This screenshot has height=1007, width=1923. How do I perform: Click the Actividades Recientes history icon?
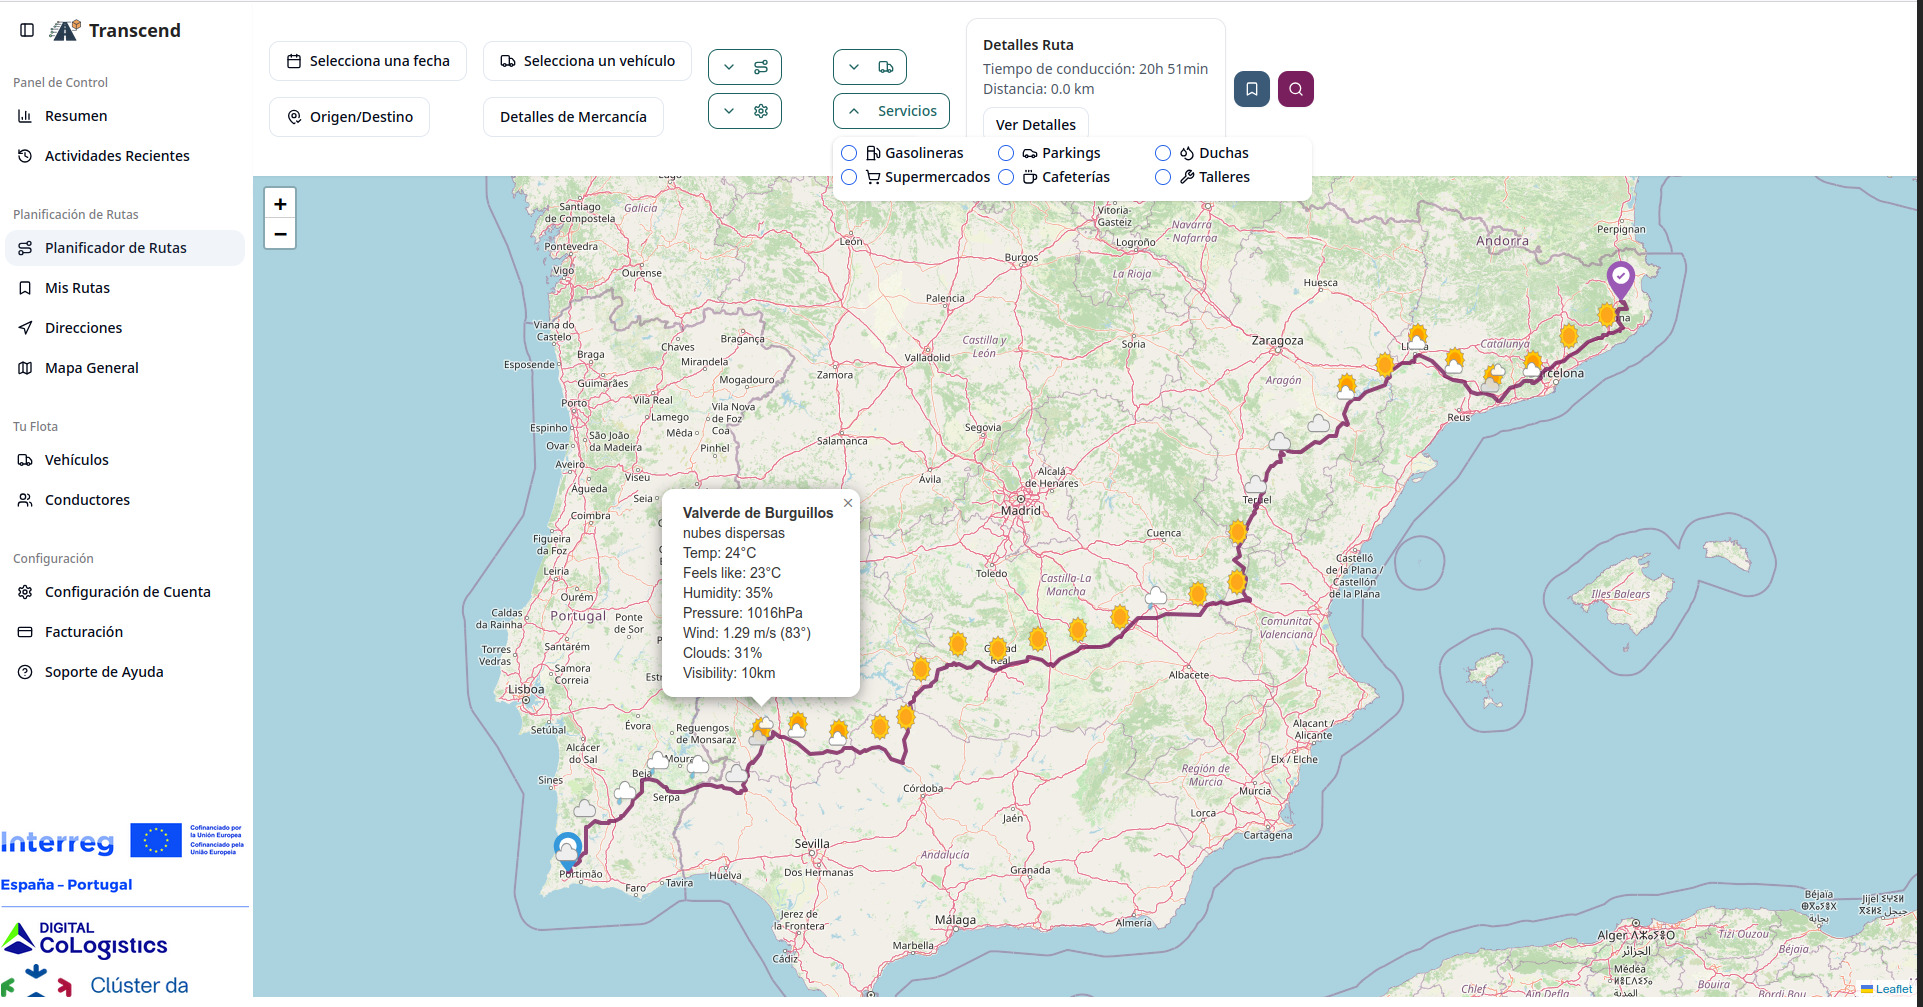click(25, 156)
